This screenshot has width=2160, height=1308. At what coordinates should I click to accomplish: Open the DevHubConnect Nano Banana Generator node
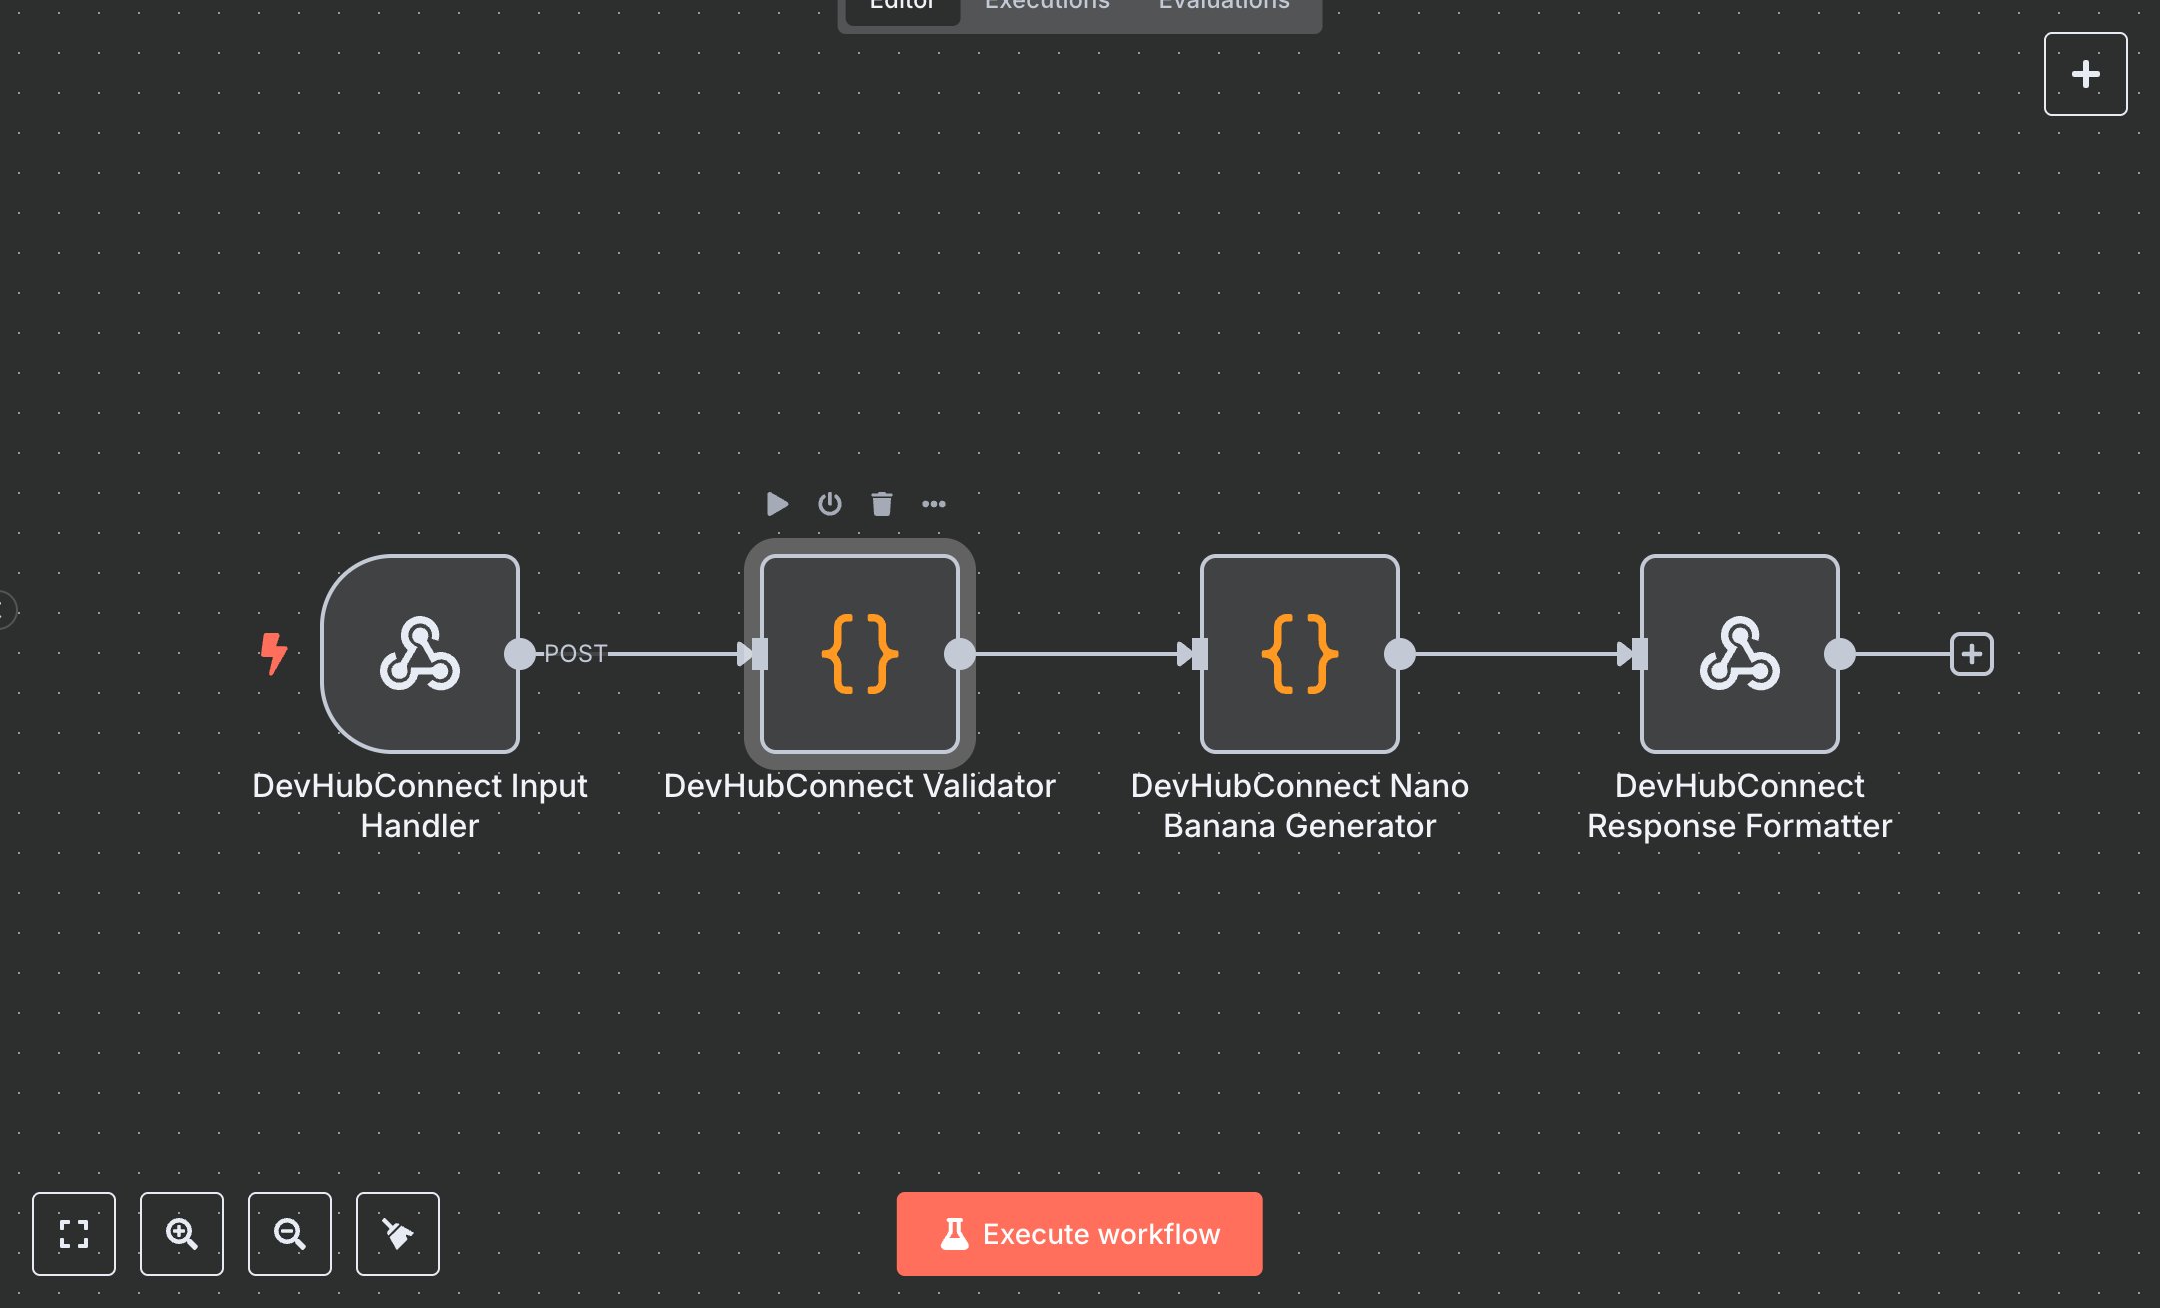[1299, 655]
